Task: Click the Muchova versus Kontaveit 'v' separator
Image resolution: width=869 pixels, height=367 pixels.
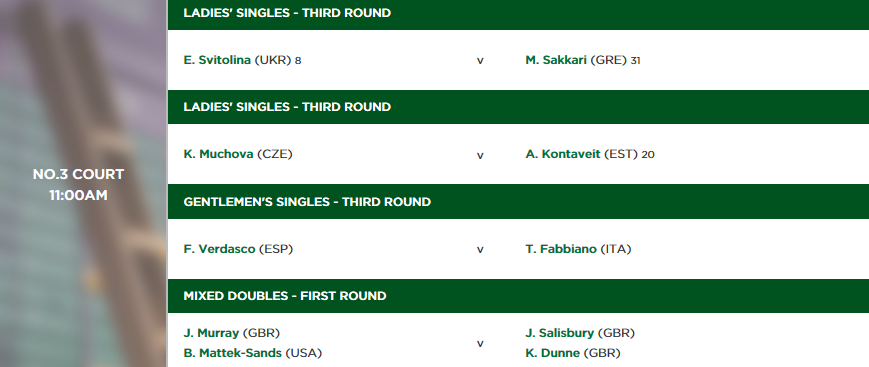Action: click(x=480, y=156)
